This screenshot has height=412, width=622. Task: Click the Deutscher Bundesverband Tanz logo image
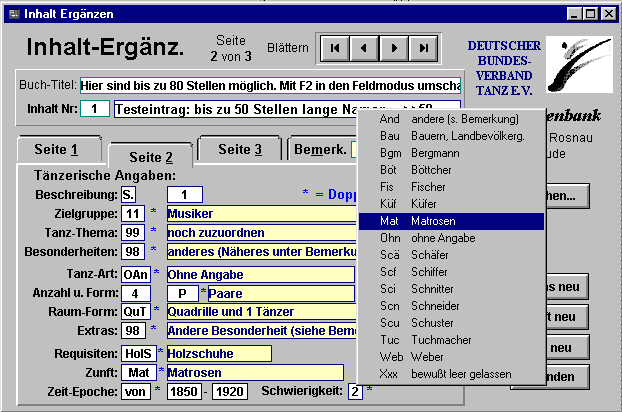click(579, 64)
